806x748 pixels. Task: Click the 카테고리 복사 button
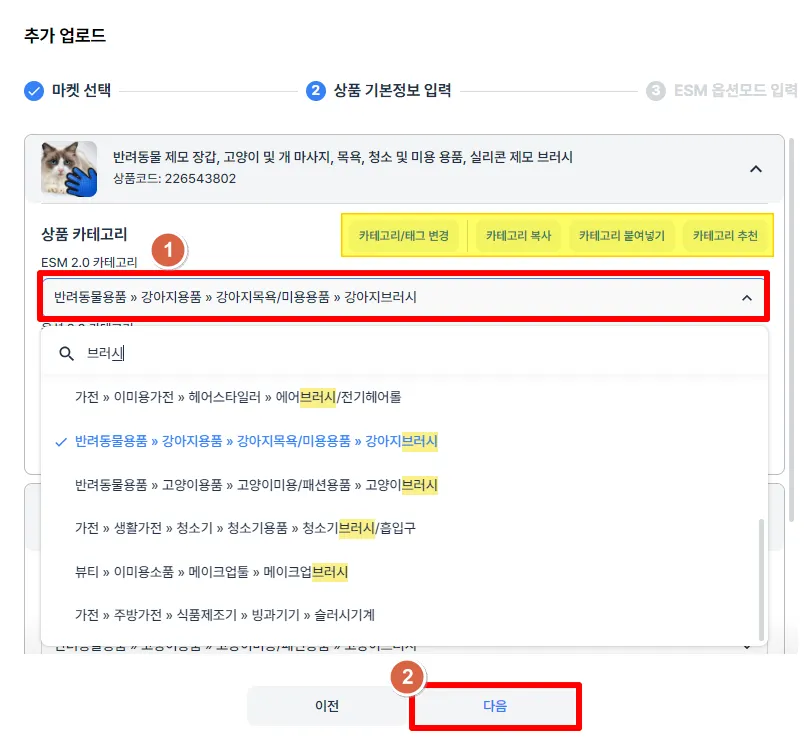click(x=518, y=235)
